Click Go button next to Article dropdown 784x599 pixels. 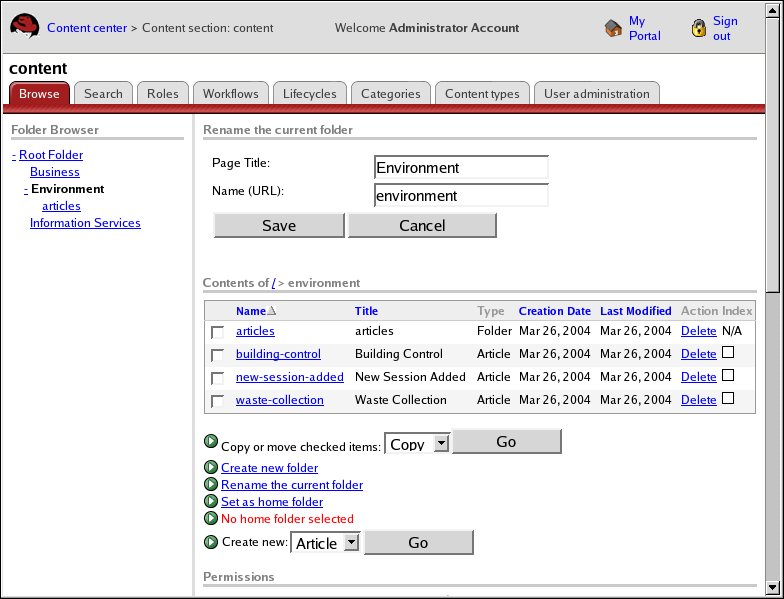[418, 542]
